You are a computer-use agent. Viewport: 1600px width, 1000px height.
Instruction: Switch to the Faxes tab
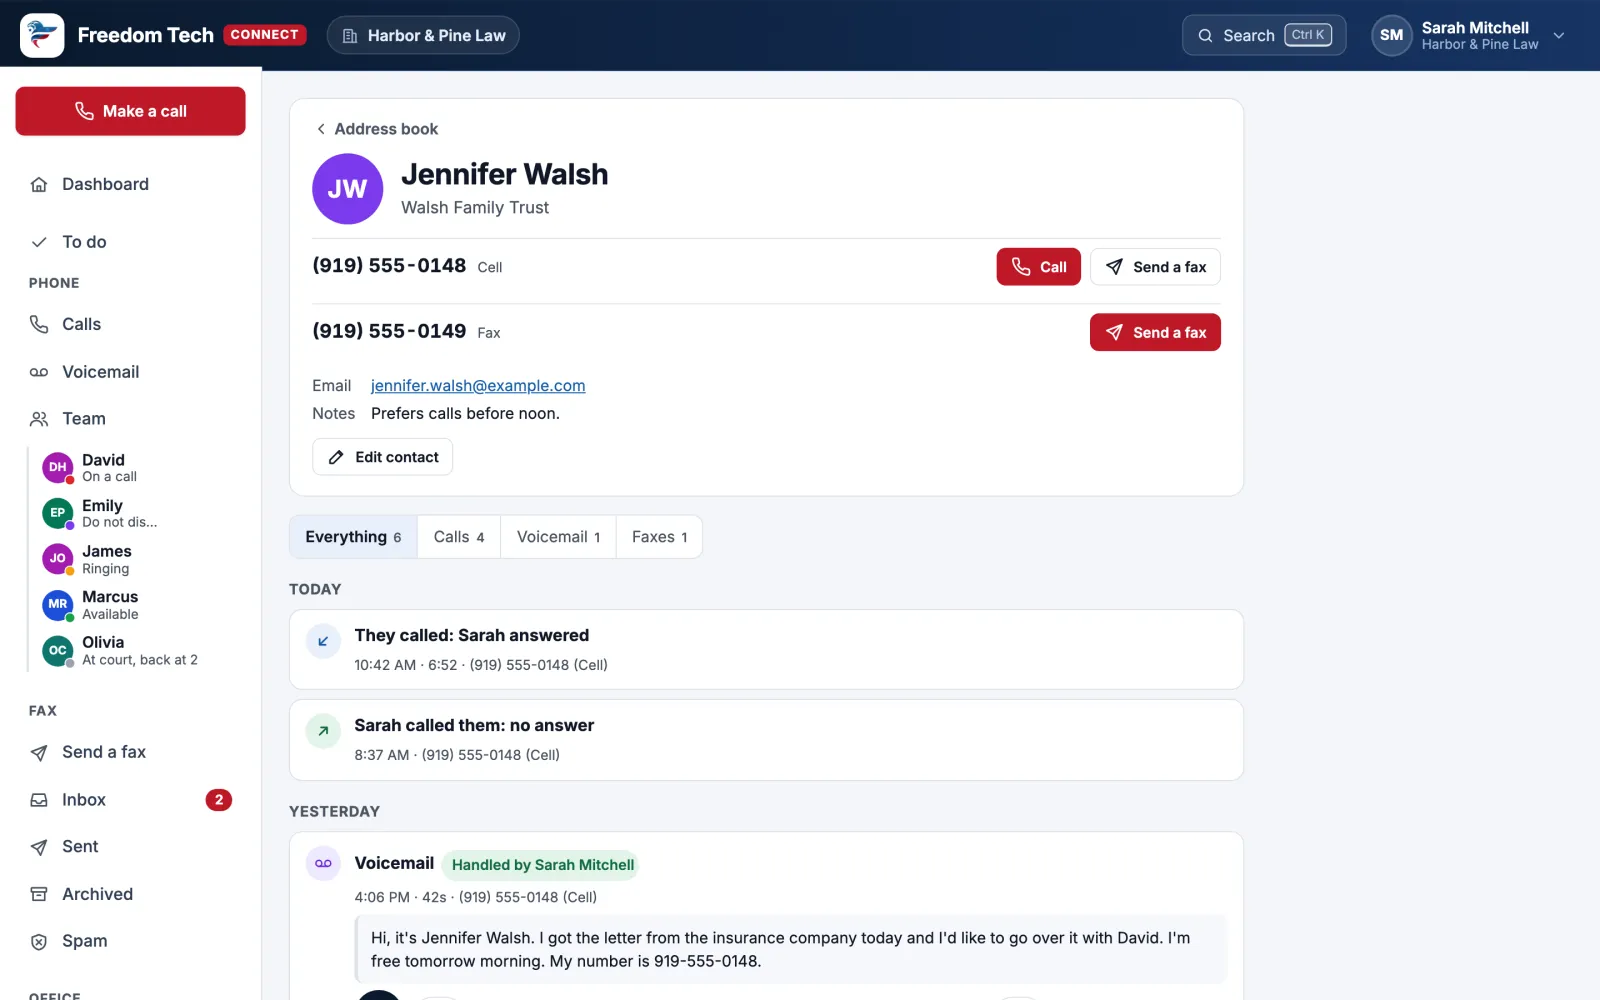pyautogui.click(x=659, y=537)
